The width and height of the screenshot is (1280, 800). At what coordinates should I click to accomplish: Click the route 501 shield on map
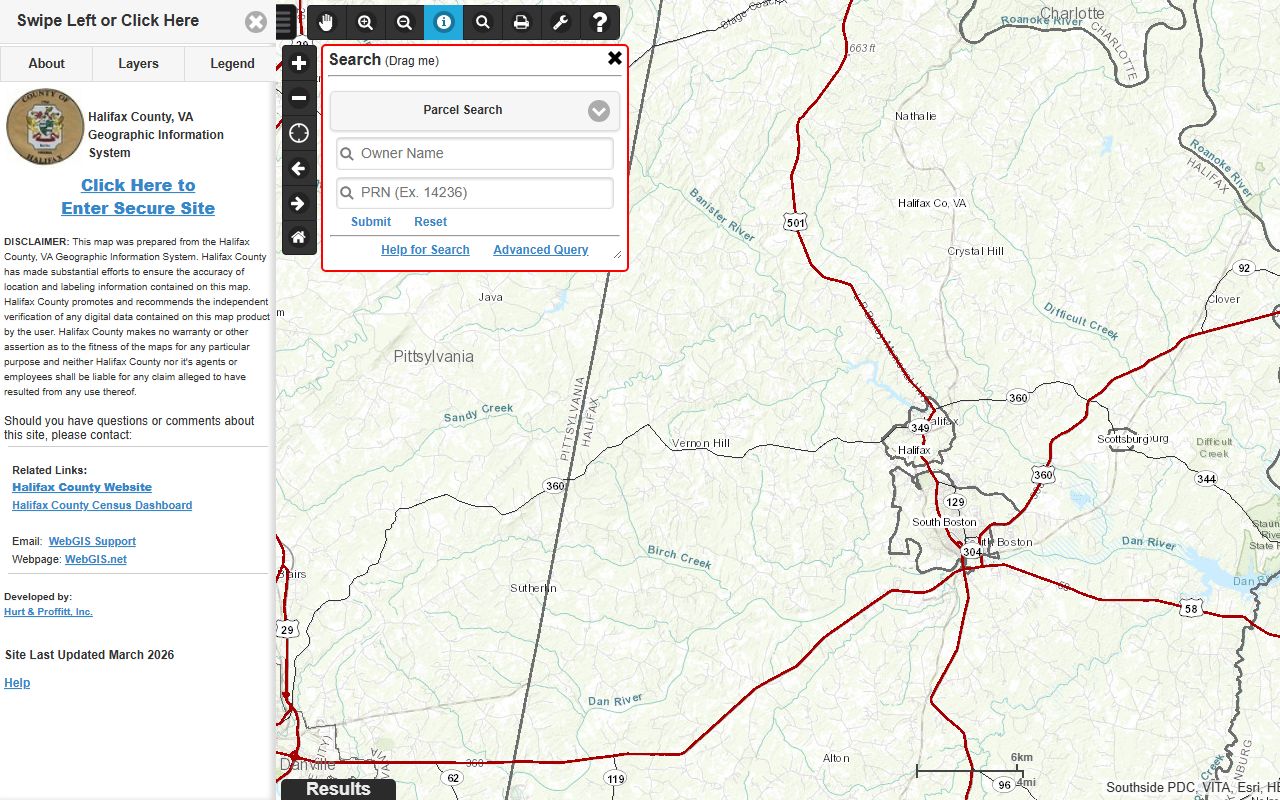(796, 222)
